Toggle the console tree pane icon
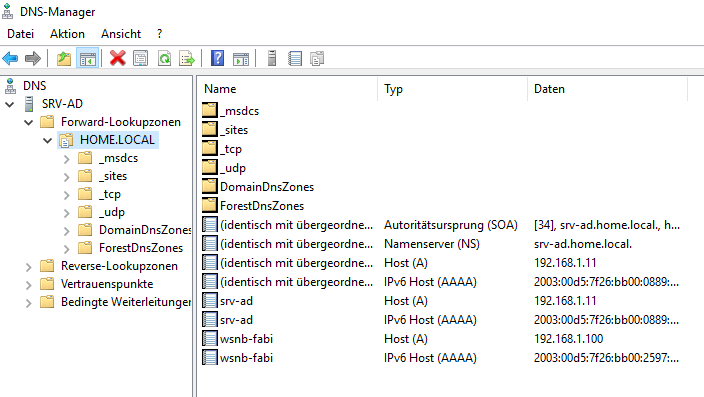The width and height of the screenshot is (704, 397). (x=88, y=58)
